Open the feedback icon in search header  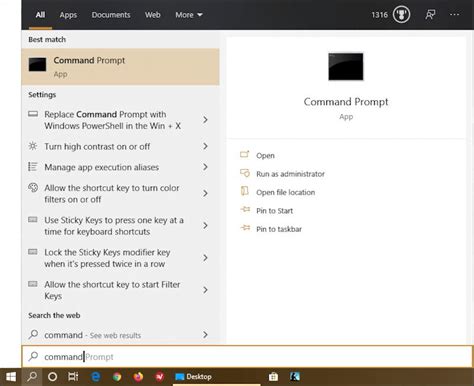click(x=430, y=15)
